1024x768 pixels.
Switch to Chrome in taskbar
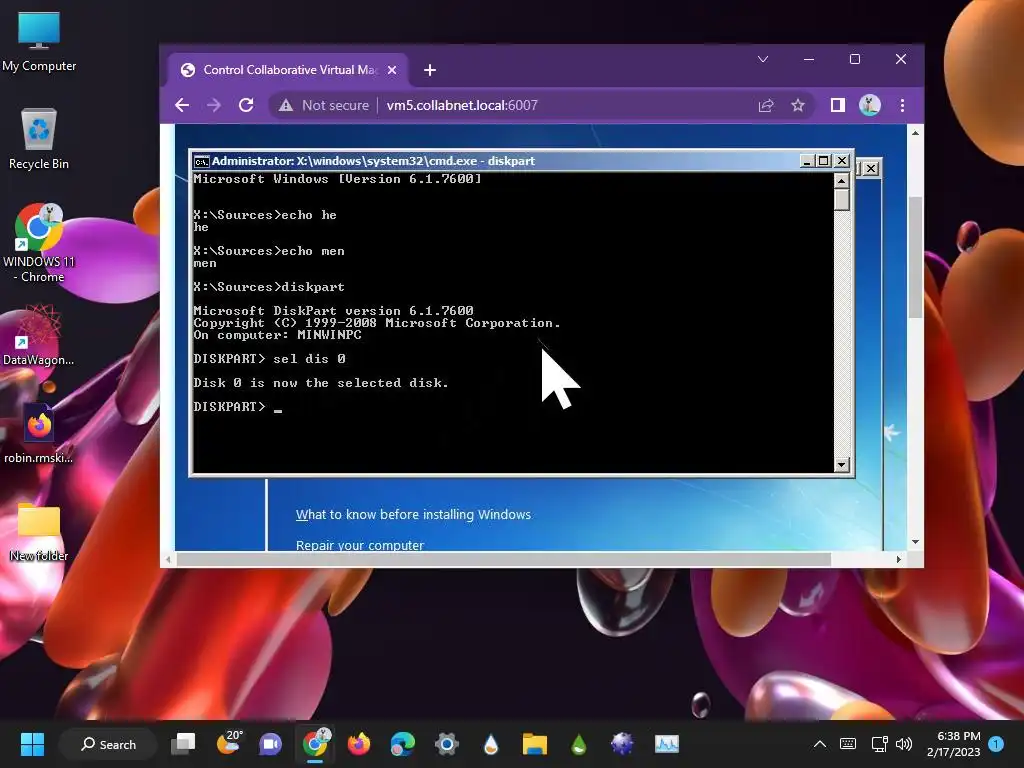pyautogui.click(x=315, y=743)
